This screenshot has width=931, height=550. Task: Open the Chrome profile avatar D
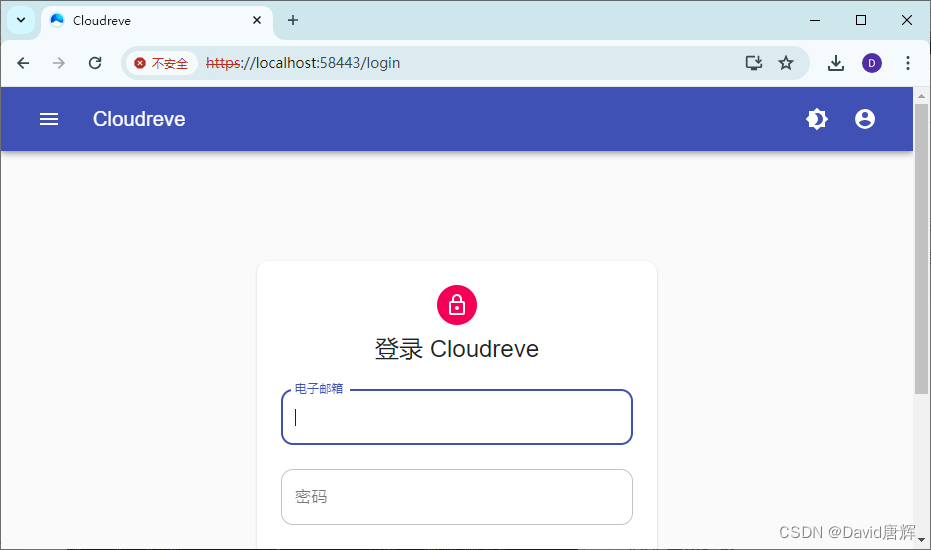(872, 63)
